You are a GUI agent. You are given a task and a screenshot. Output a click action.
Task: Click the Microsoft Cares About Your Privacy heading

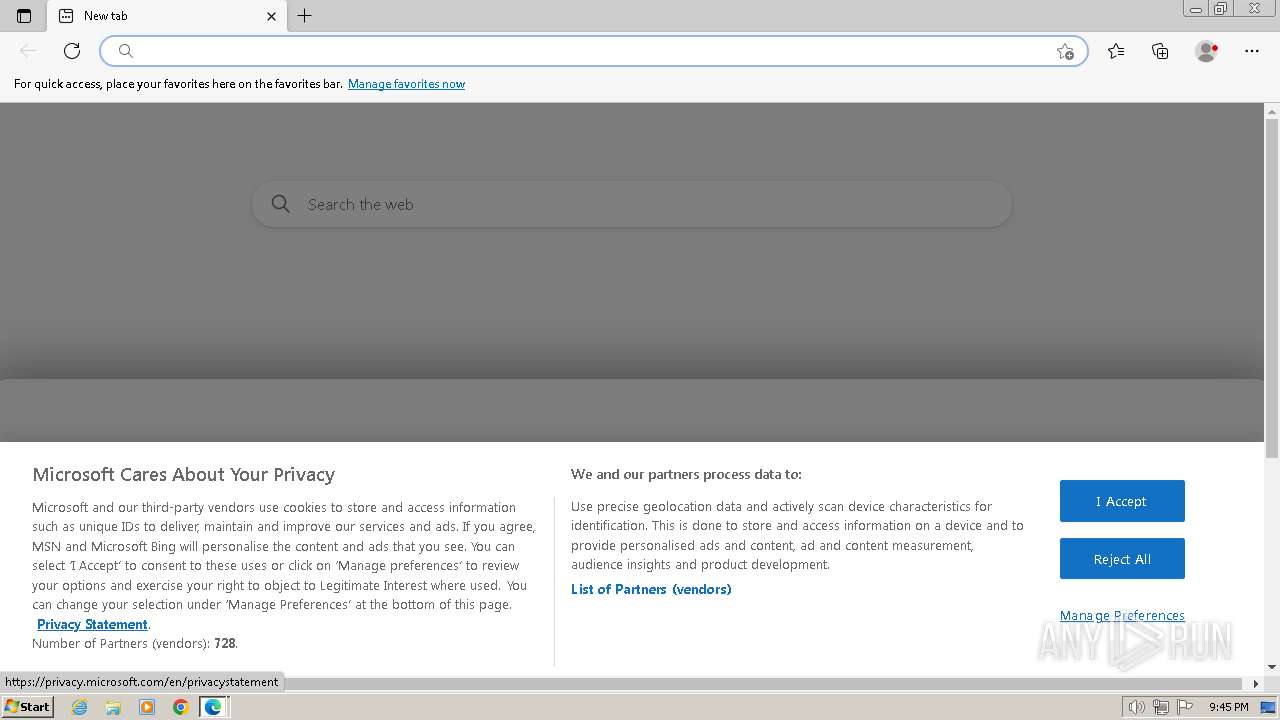point(183,474)
